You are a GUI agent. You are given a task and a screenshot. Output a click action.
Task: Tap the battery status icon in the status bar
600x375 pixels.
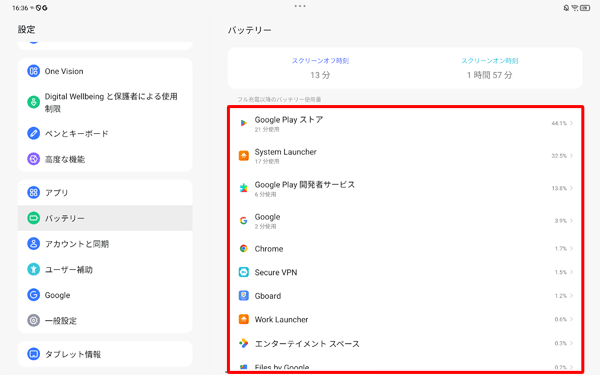tap(585, 8)
